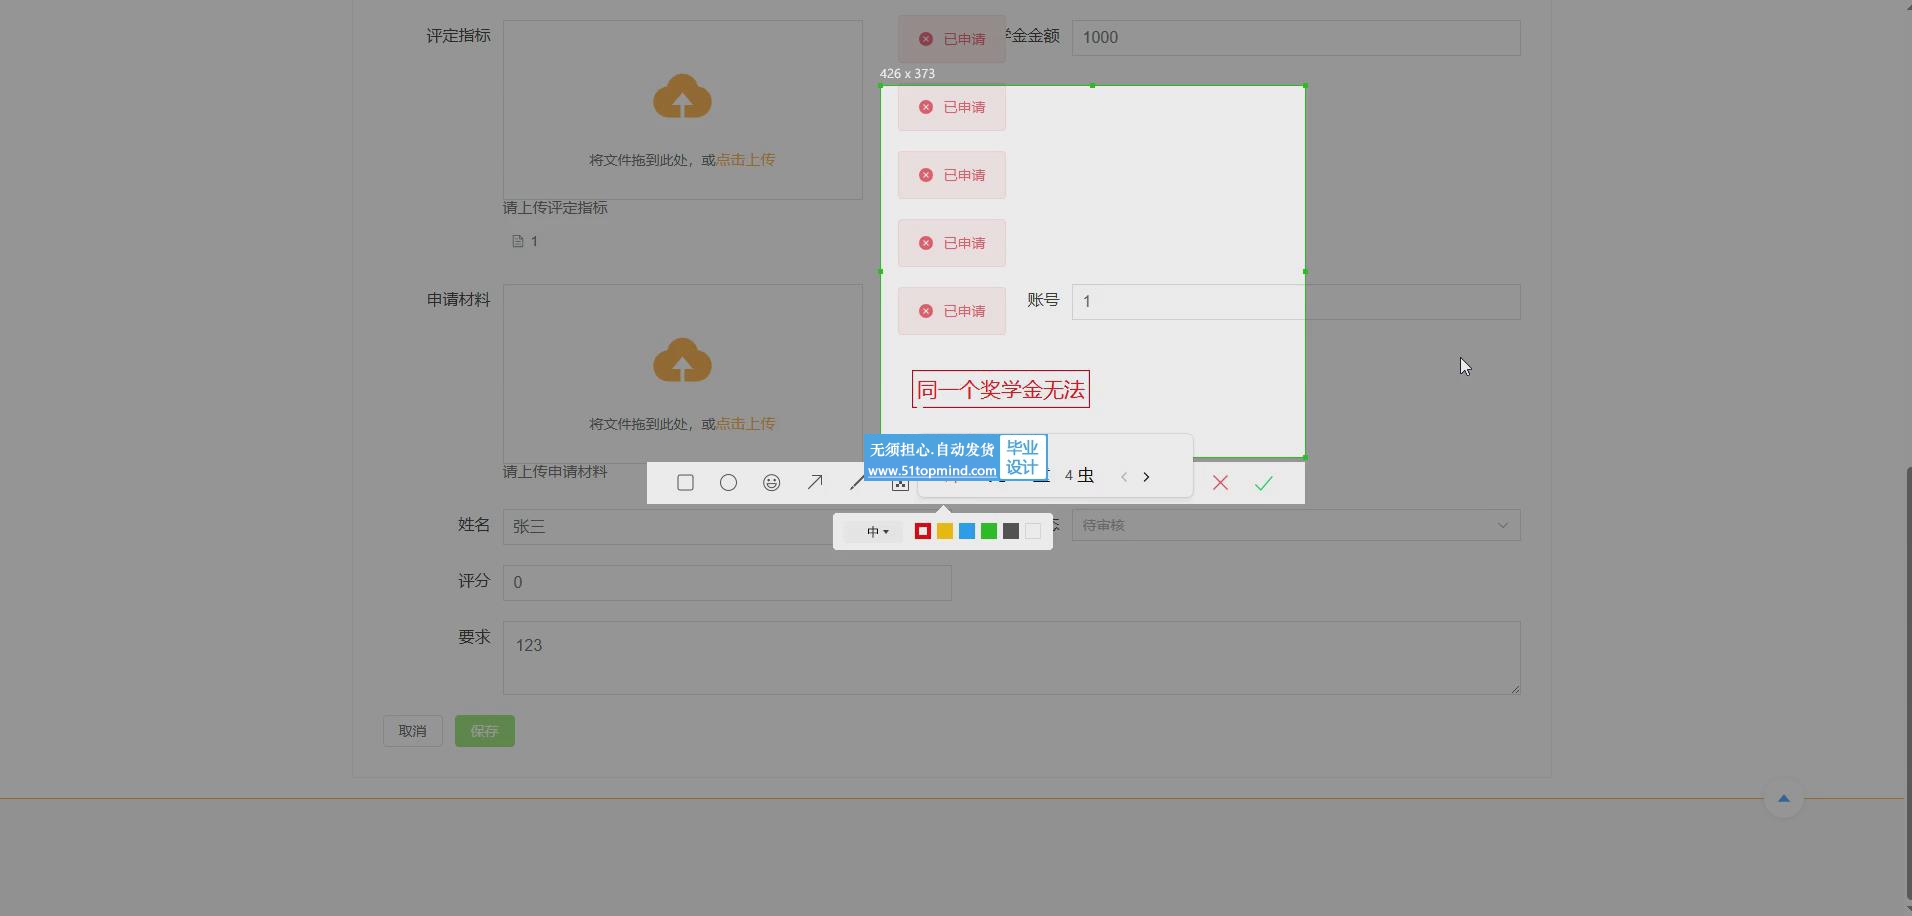This screenshot has height=916, width=1912.
Task: Open the 中 font size dropdown
Action: tap(876, 532)
